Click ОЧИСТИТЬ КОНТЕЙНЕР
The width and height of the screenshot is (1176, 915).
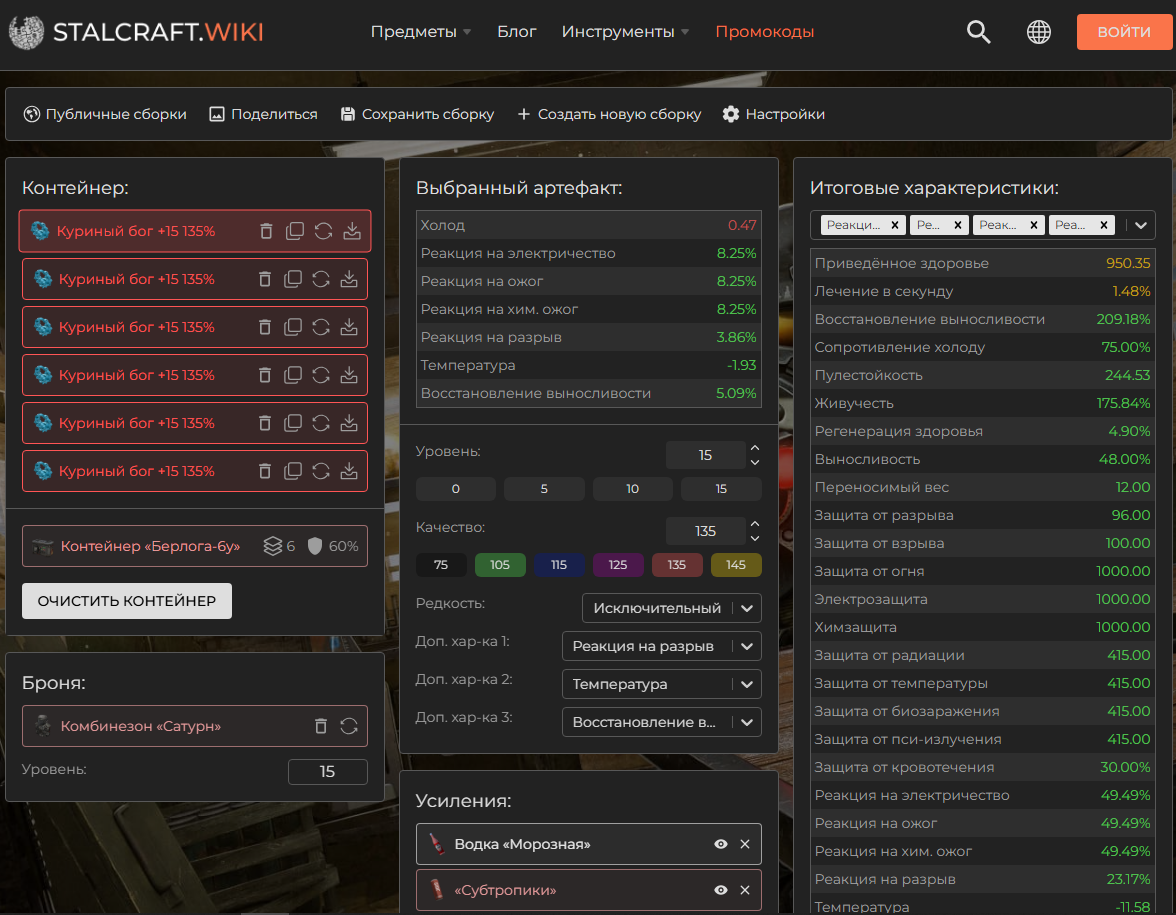127,601
